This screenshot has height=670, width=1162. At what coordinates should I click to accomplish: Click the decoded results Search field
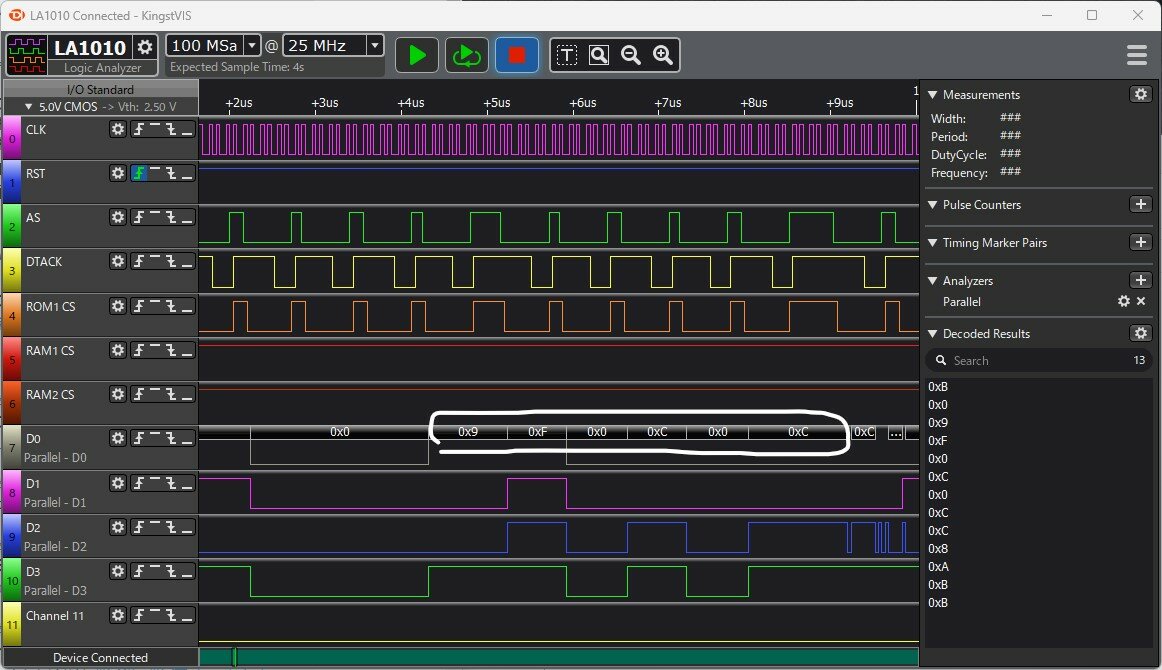(1030, 360)
